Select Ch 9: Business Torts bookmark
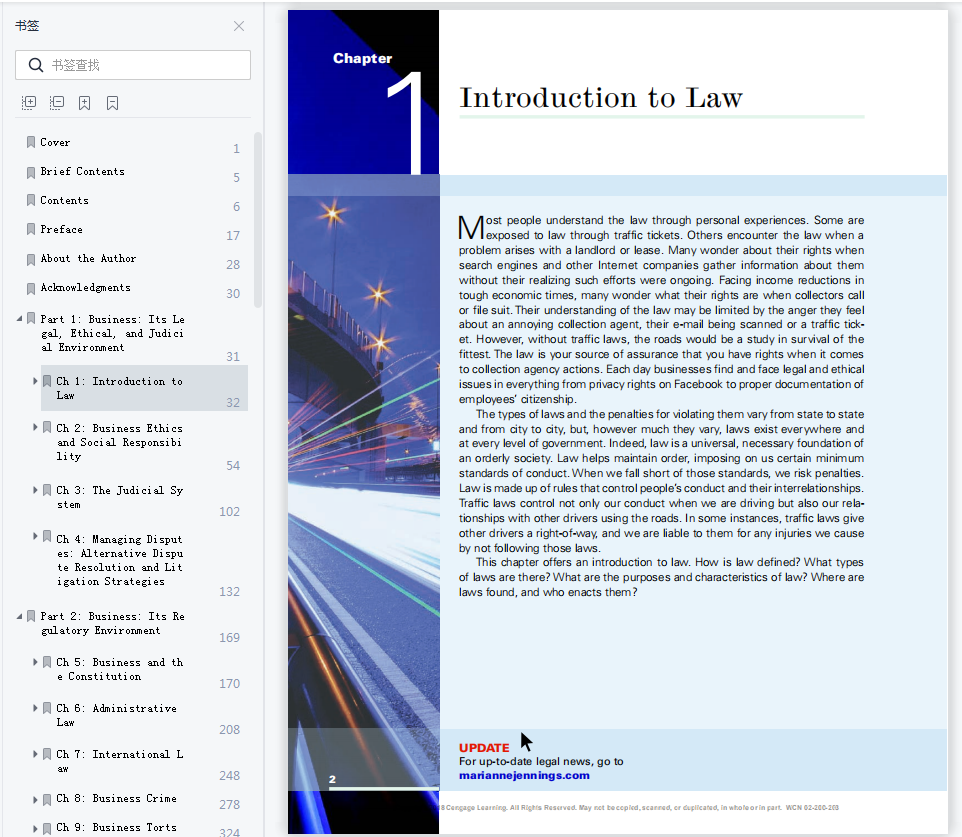 117,828
